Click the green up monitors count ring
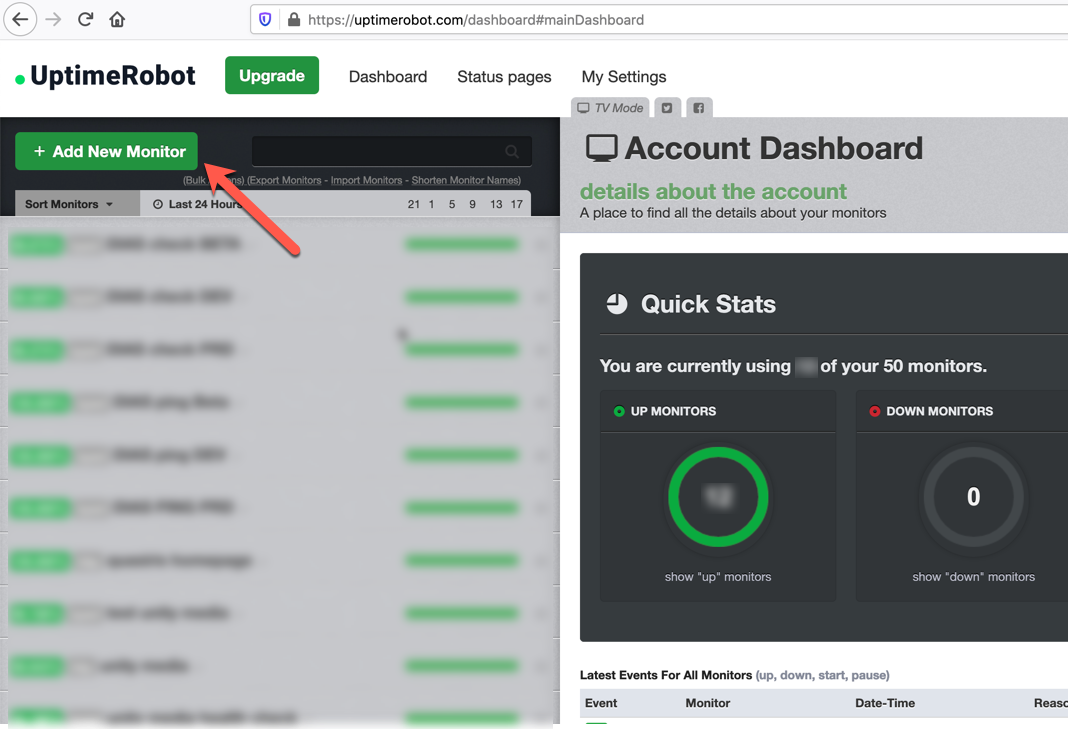 pyautogui.click(x=718, y=496)
